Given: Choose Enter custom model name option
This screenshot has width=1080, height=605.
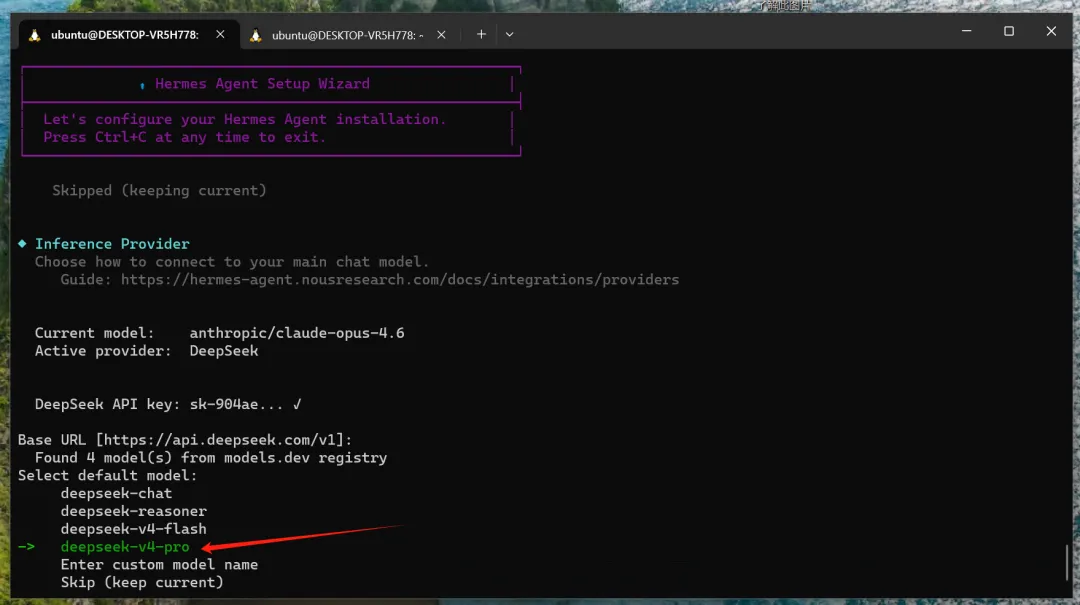Looking at the screenshot, I should [159, 565].
